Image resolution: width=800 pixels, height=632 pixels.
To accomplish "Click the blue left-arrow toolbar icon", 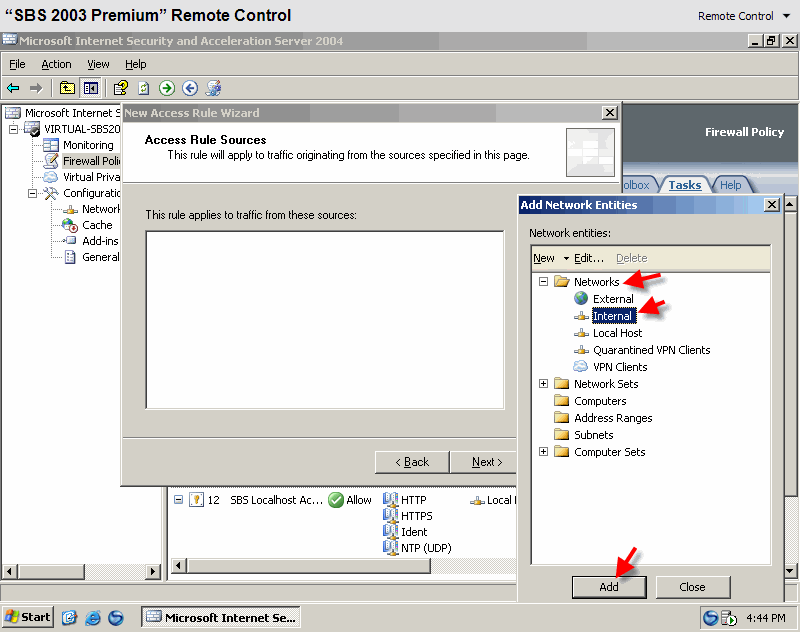I will pos(190,88).
